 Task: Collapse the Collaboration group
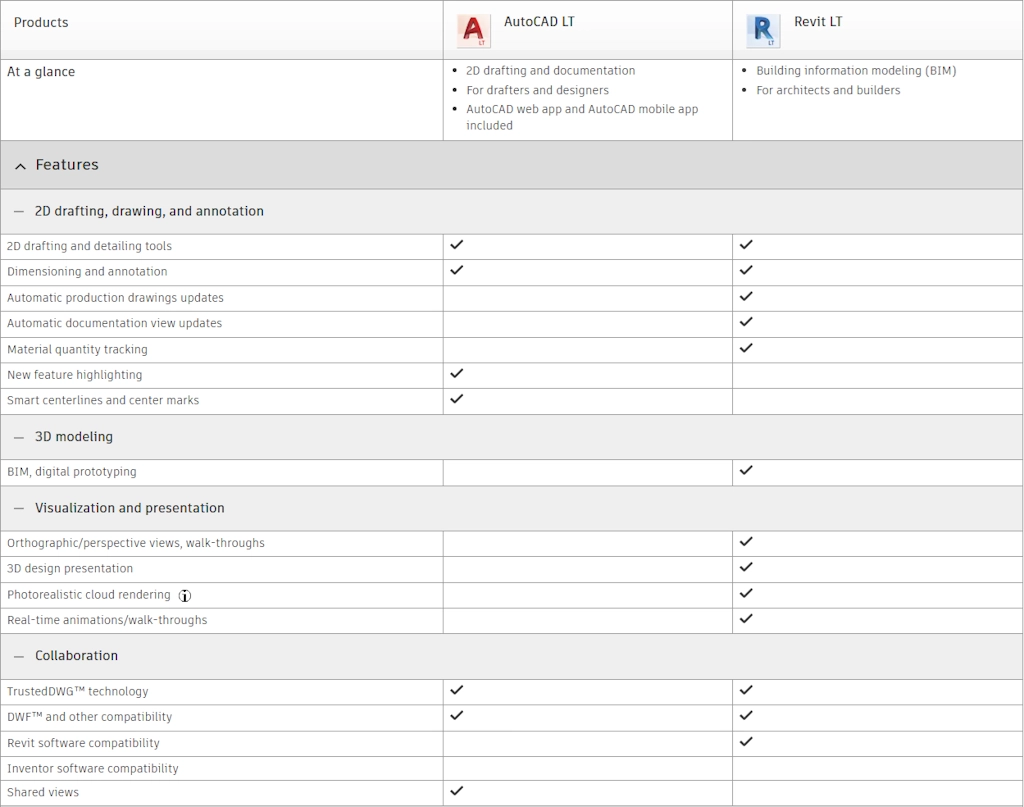coord(19,657)
